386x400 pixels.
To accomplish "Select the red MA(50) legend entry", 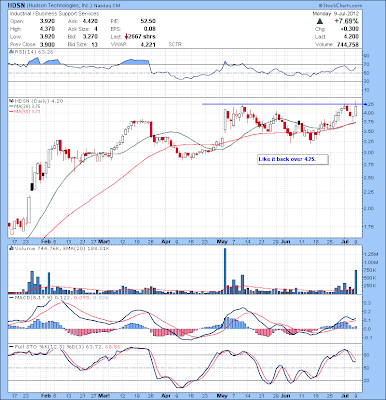I will pyautogui.click(x=24, y=111).
